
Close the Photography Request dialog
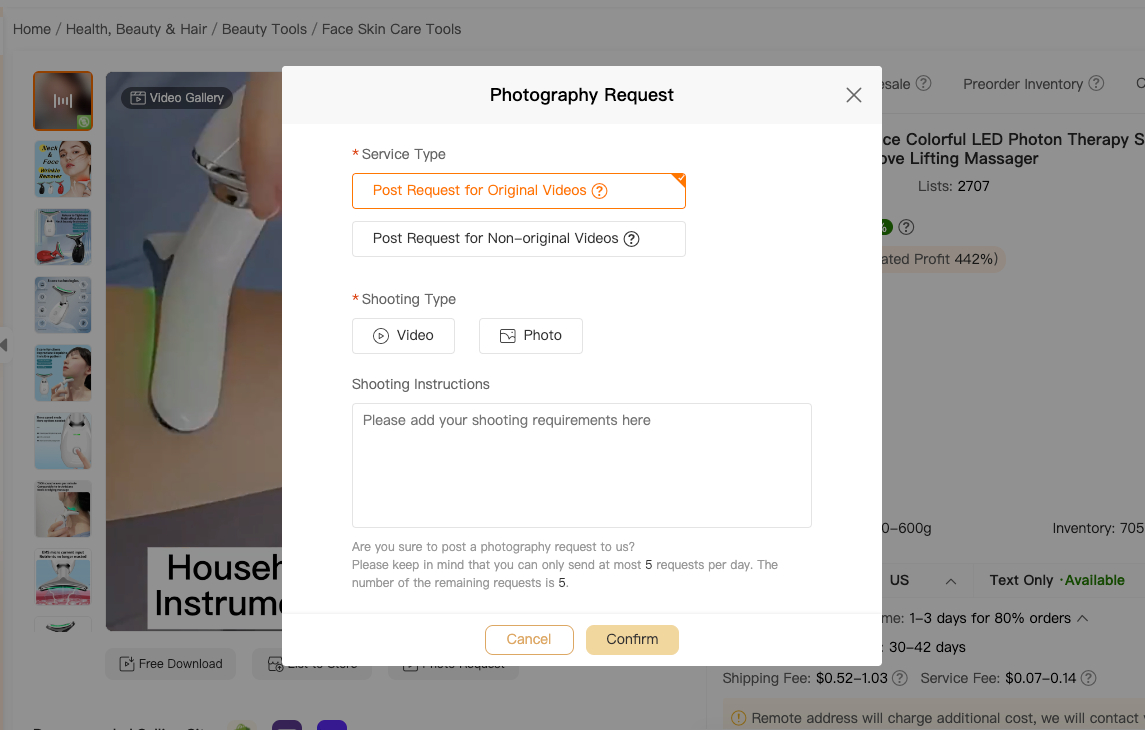point(853,95)
